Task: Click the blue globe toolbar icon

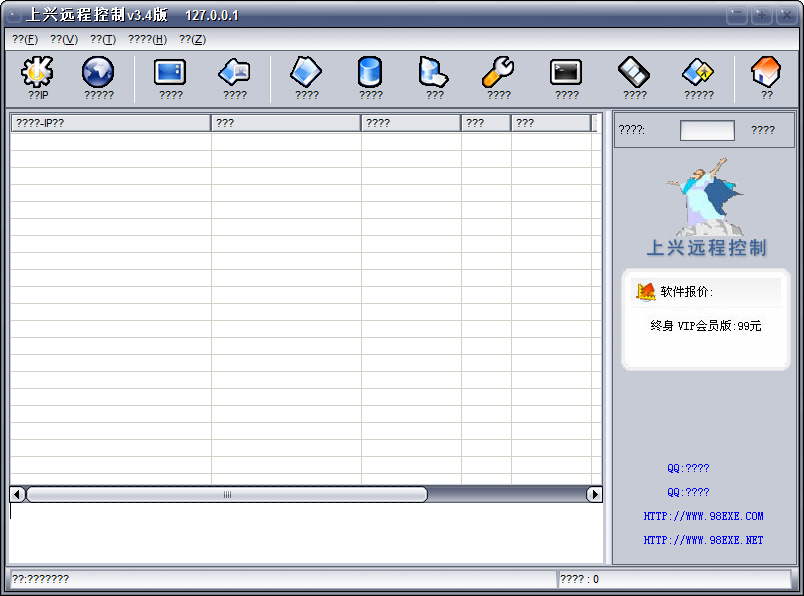Action: coord(98,74)
